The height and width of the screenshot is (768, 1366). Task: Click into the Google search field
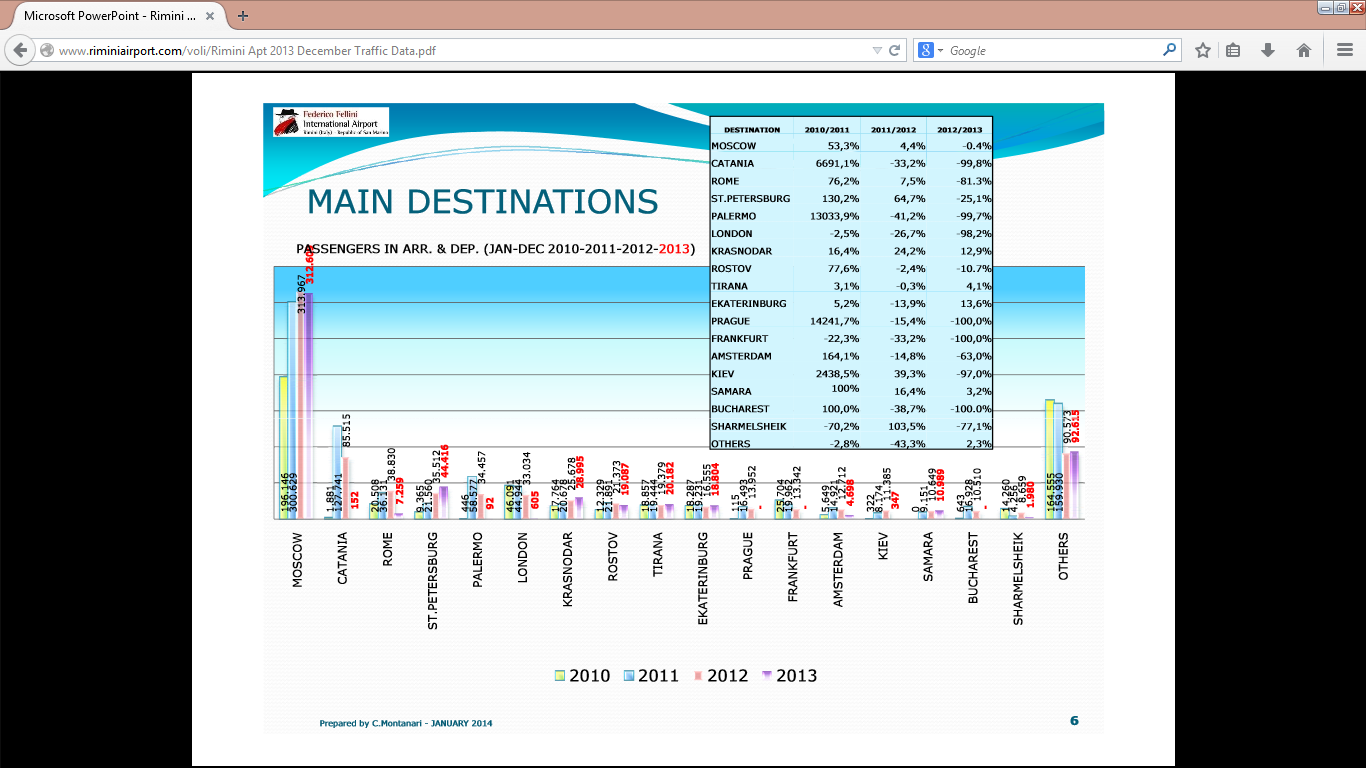(1050, 50)
